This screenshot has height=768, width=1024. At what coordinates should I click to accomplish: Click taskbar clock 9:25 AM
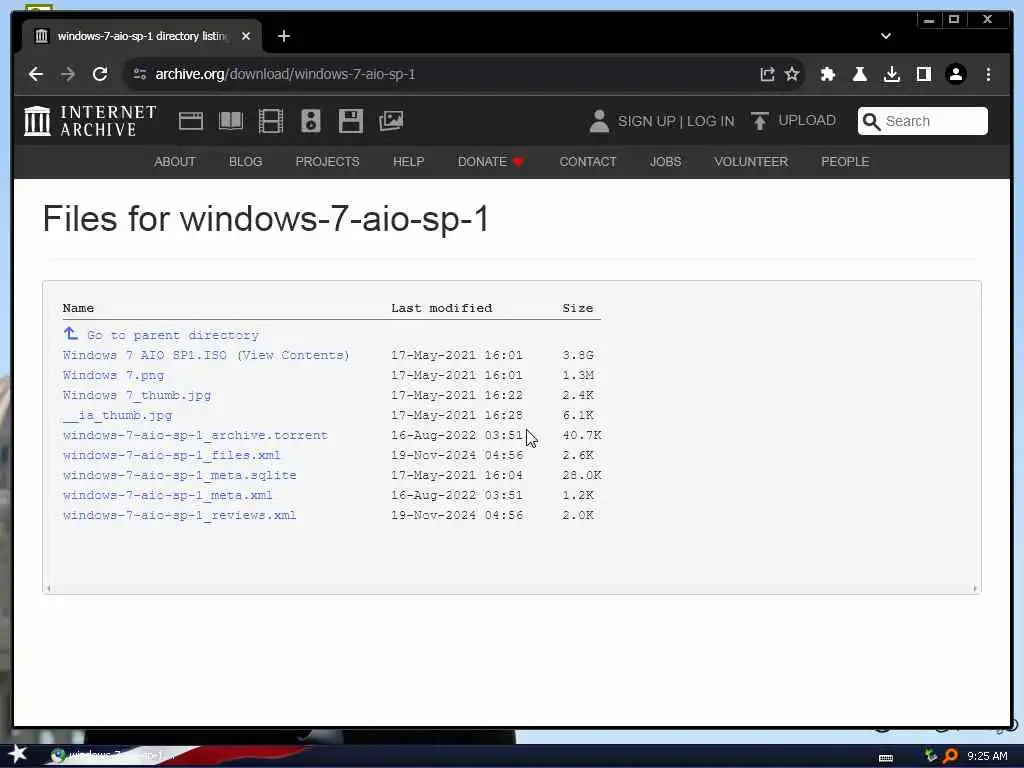pos(987,756)
